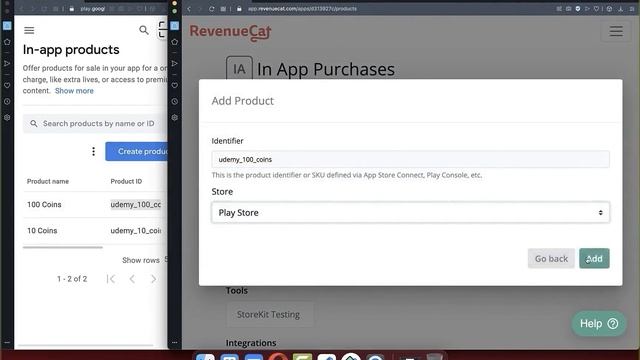Click the pentagon icon in RevenueCat window sidebar

[x=174, y=42]
